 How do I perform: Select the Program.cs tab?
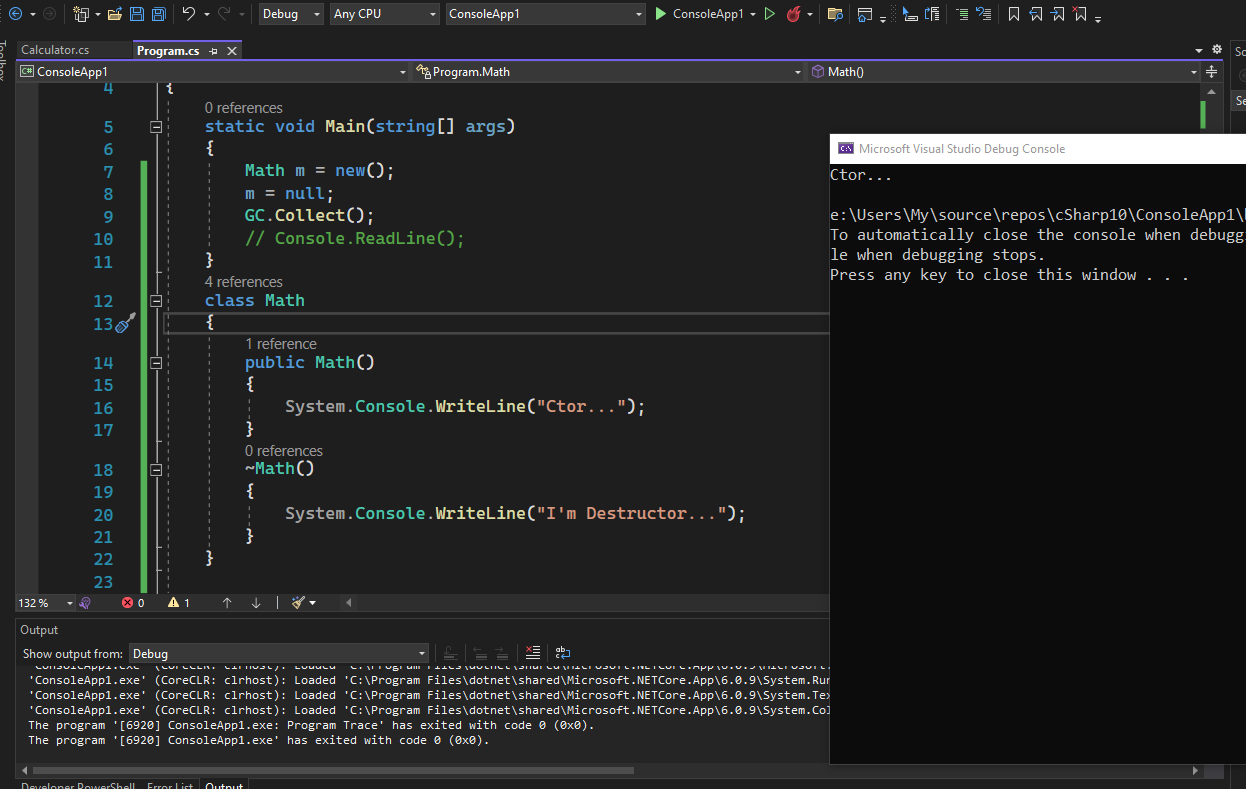pyautogui.click(x=167, y=50)
